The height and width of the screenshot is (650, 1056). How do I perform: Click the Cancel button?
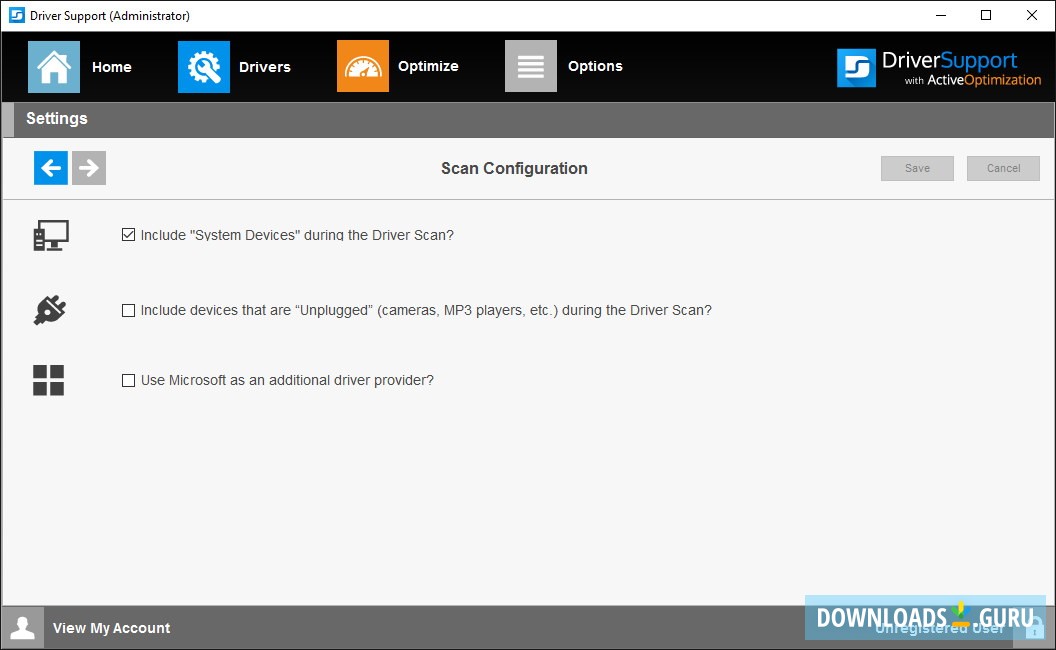tap(1003, 168)
